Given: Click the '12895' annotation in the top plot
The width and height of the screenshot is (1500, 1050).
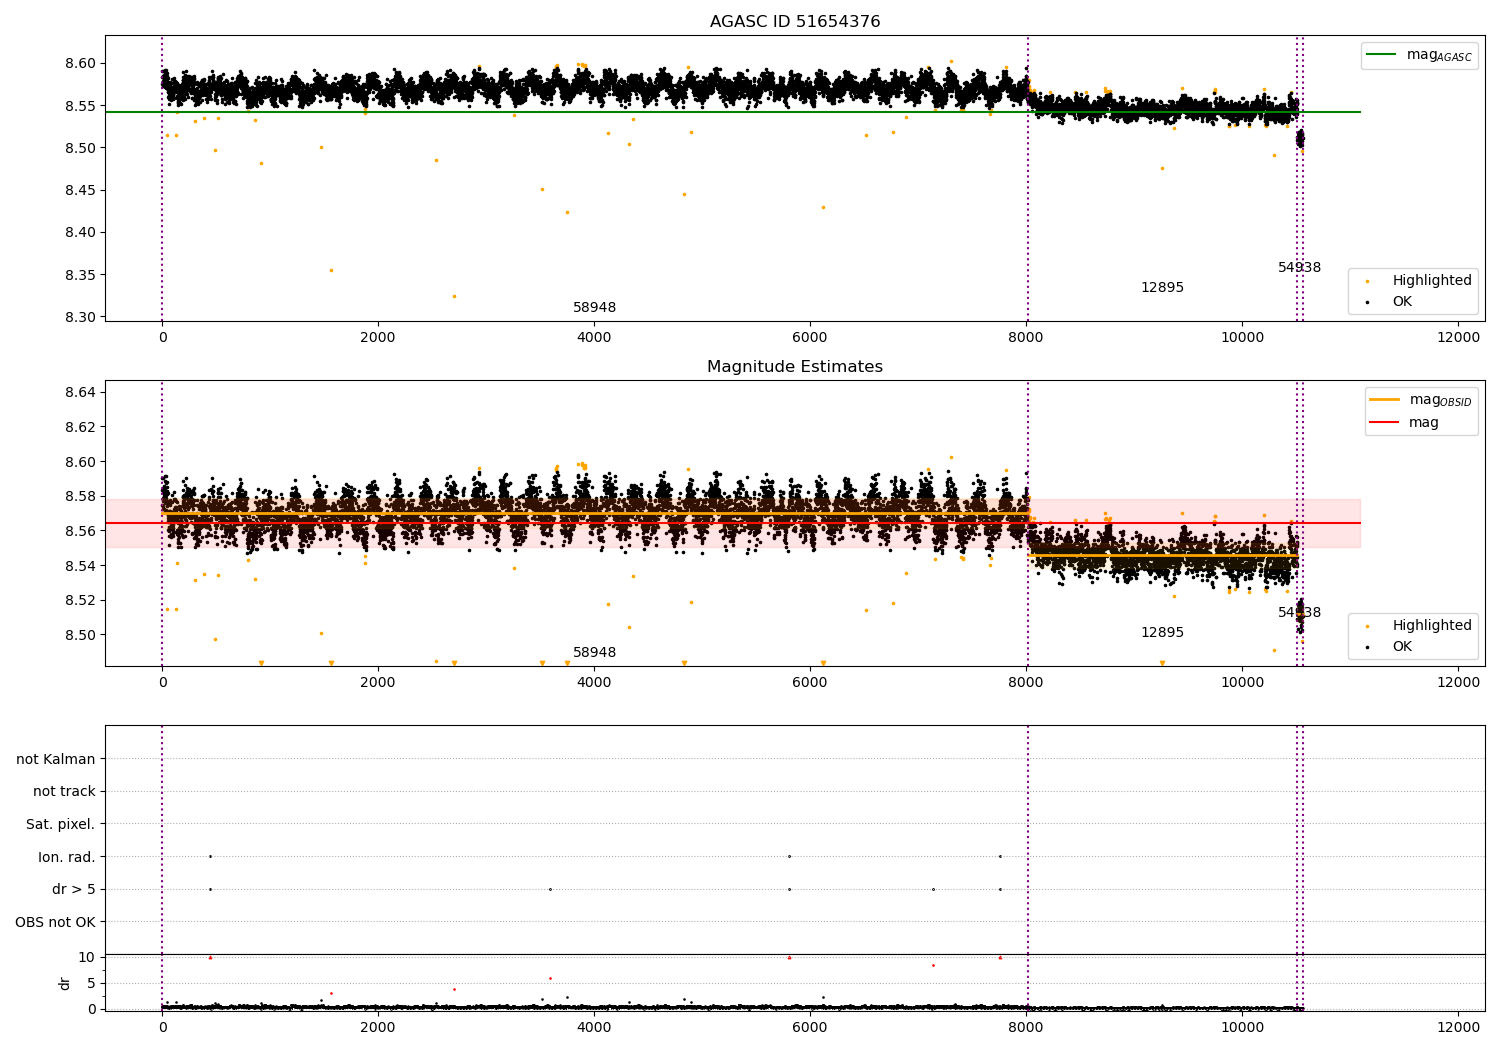Looking at the screenshot, I should (1162, 288).
